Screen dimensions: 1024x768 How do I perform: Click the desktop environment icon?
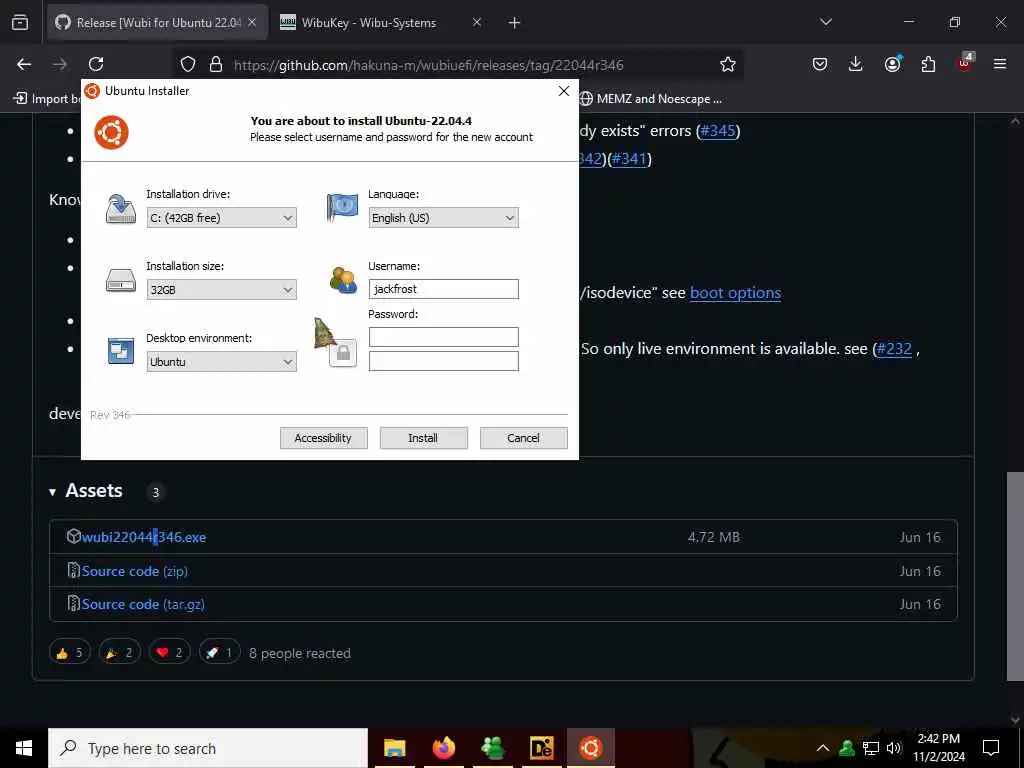click(121, 351)
